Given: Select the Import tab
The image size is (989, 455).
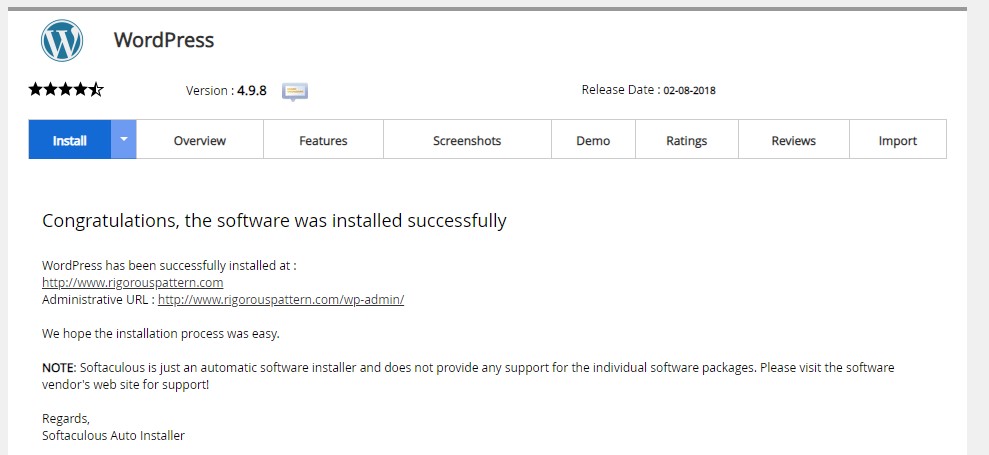Looking at the screenshot, I should (898, 139).
